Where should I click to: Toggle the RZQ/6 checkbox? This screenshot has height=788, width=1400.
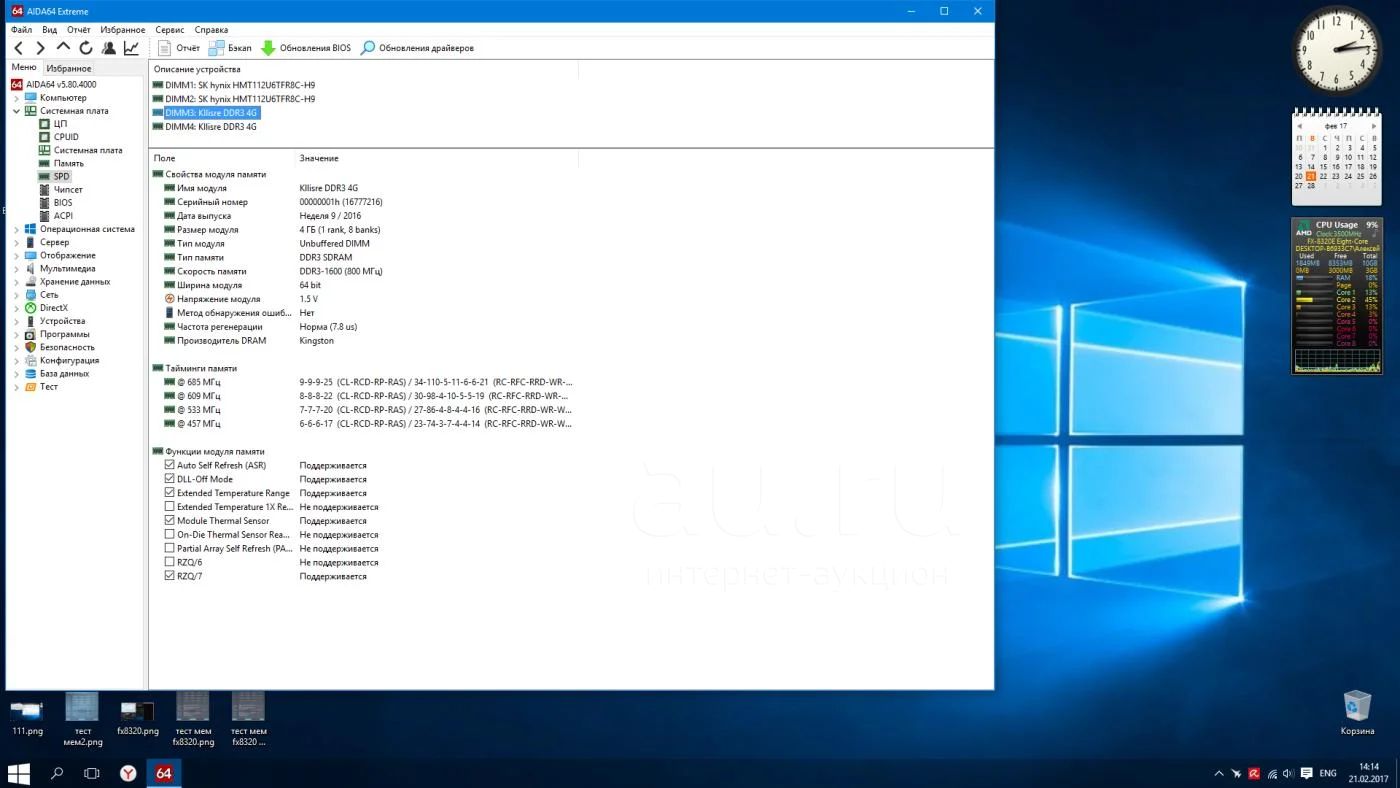pos(169,562)
